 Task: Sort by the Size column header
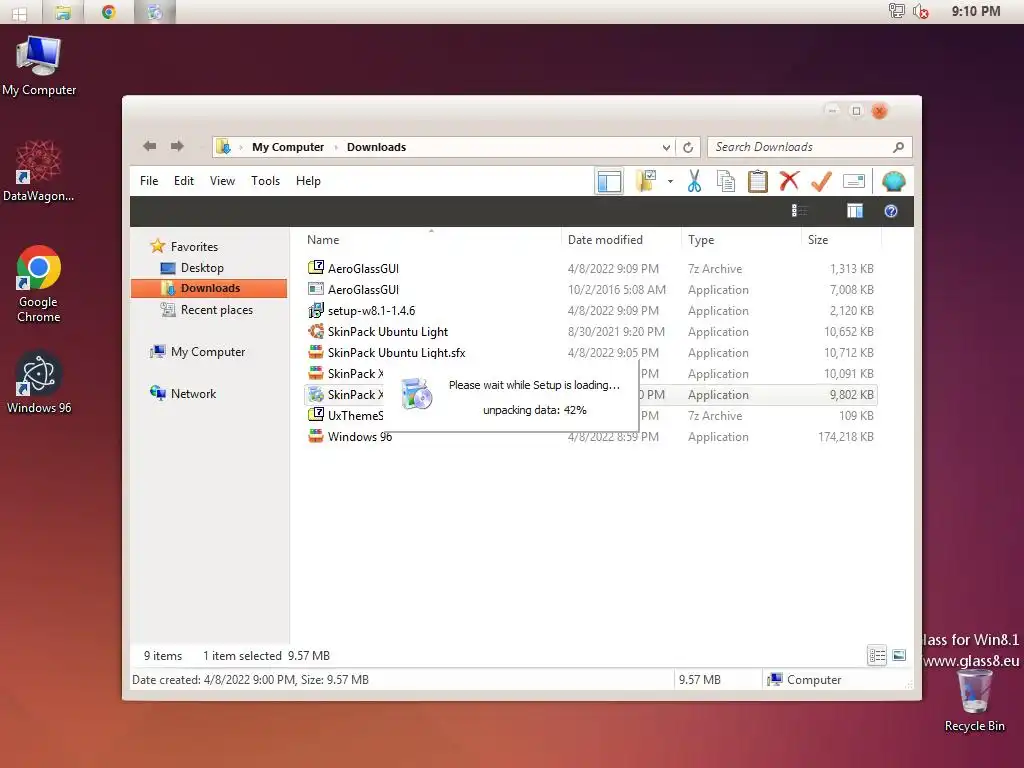(818, 240)
